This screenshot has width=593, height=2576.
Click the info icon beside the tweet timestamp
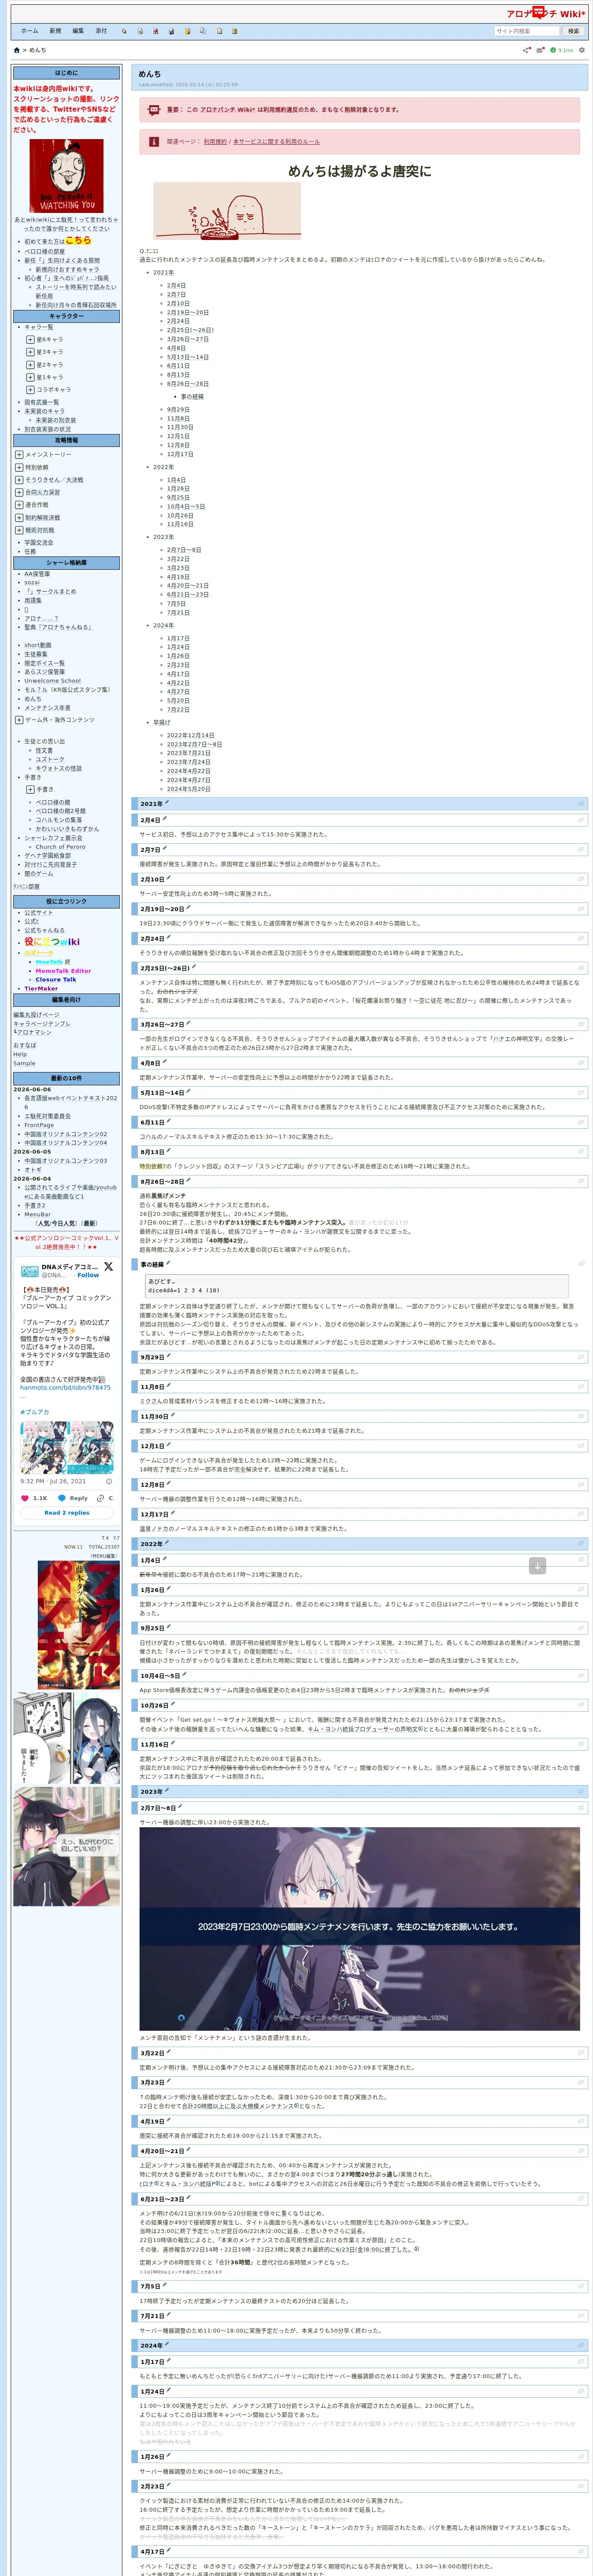tap(109, 1481)
